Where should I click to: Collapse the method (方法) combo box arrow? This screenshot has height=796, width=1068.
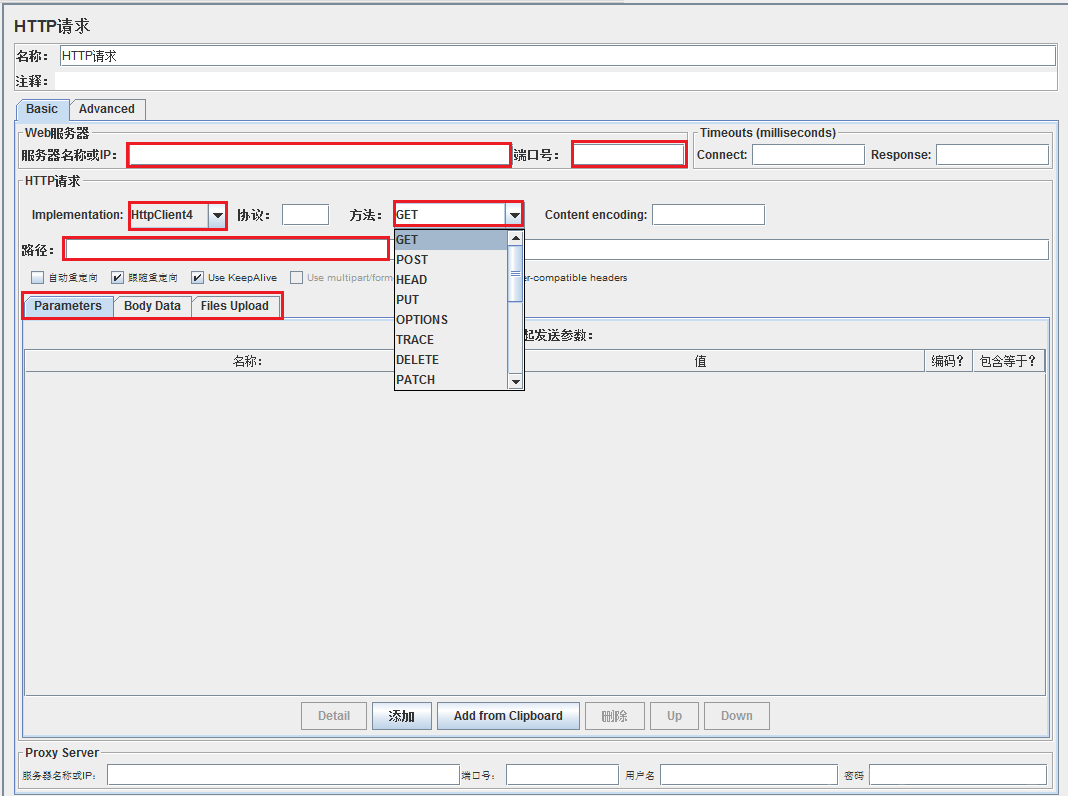(x=514, y=215)
